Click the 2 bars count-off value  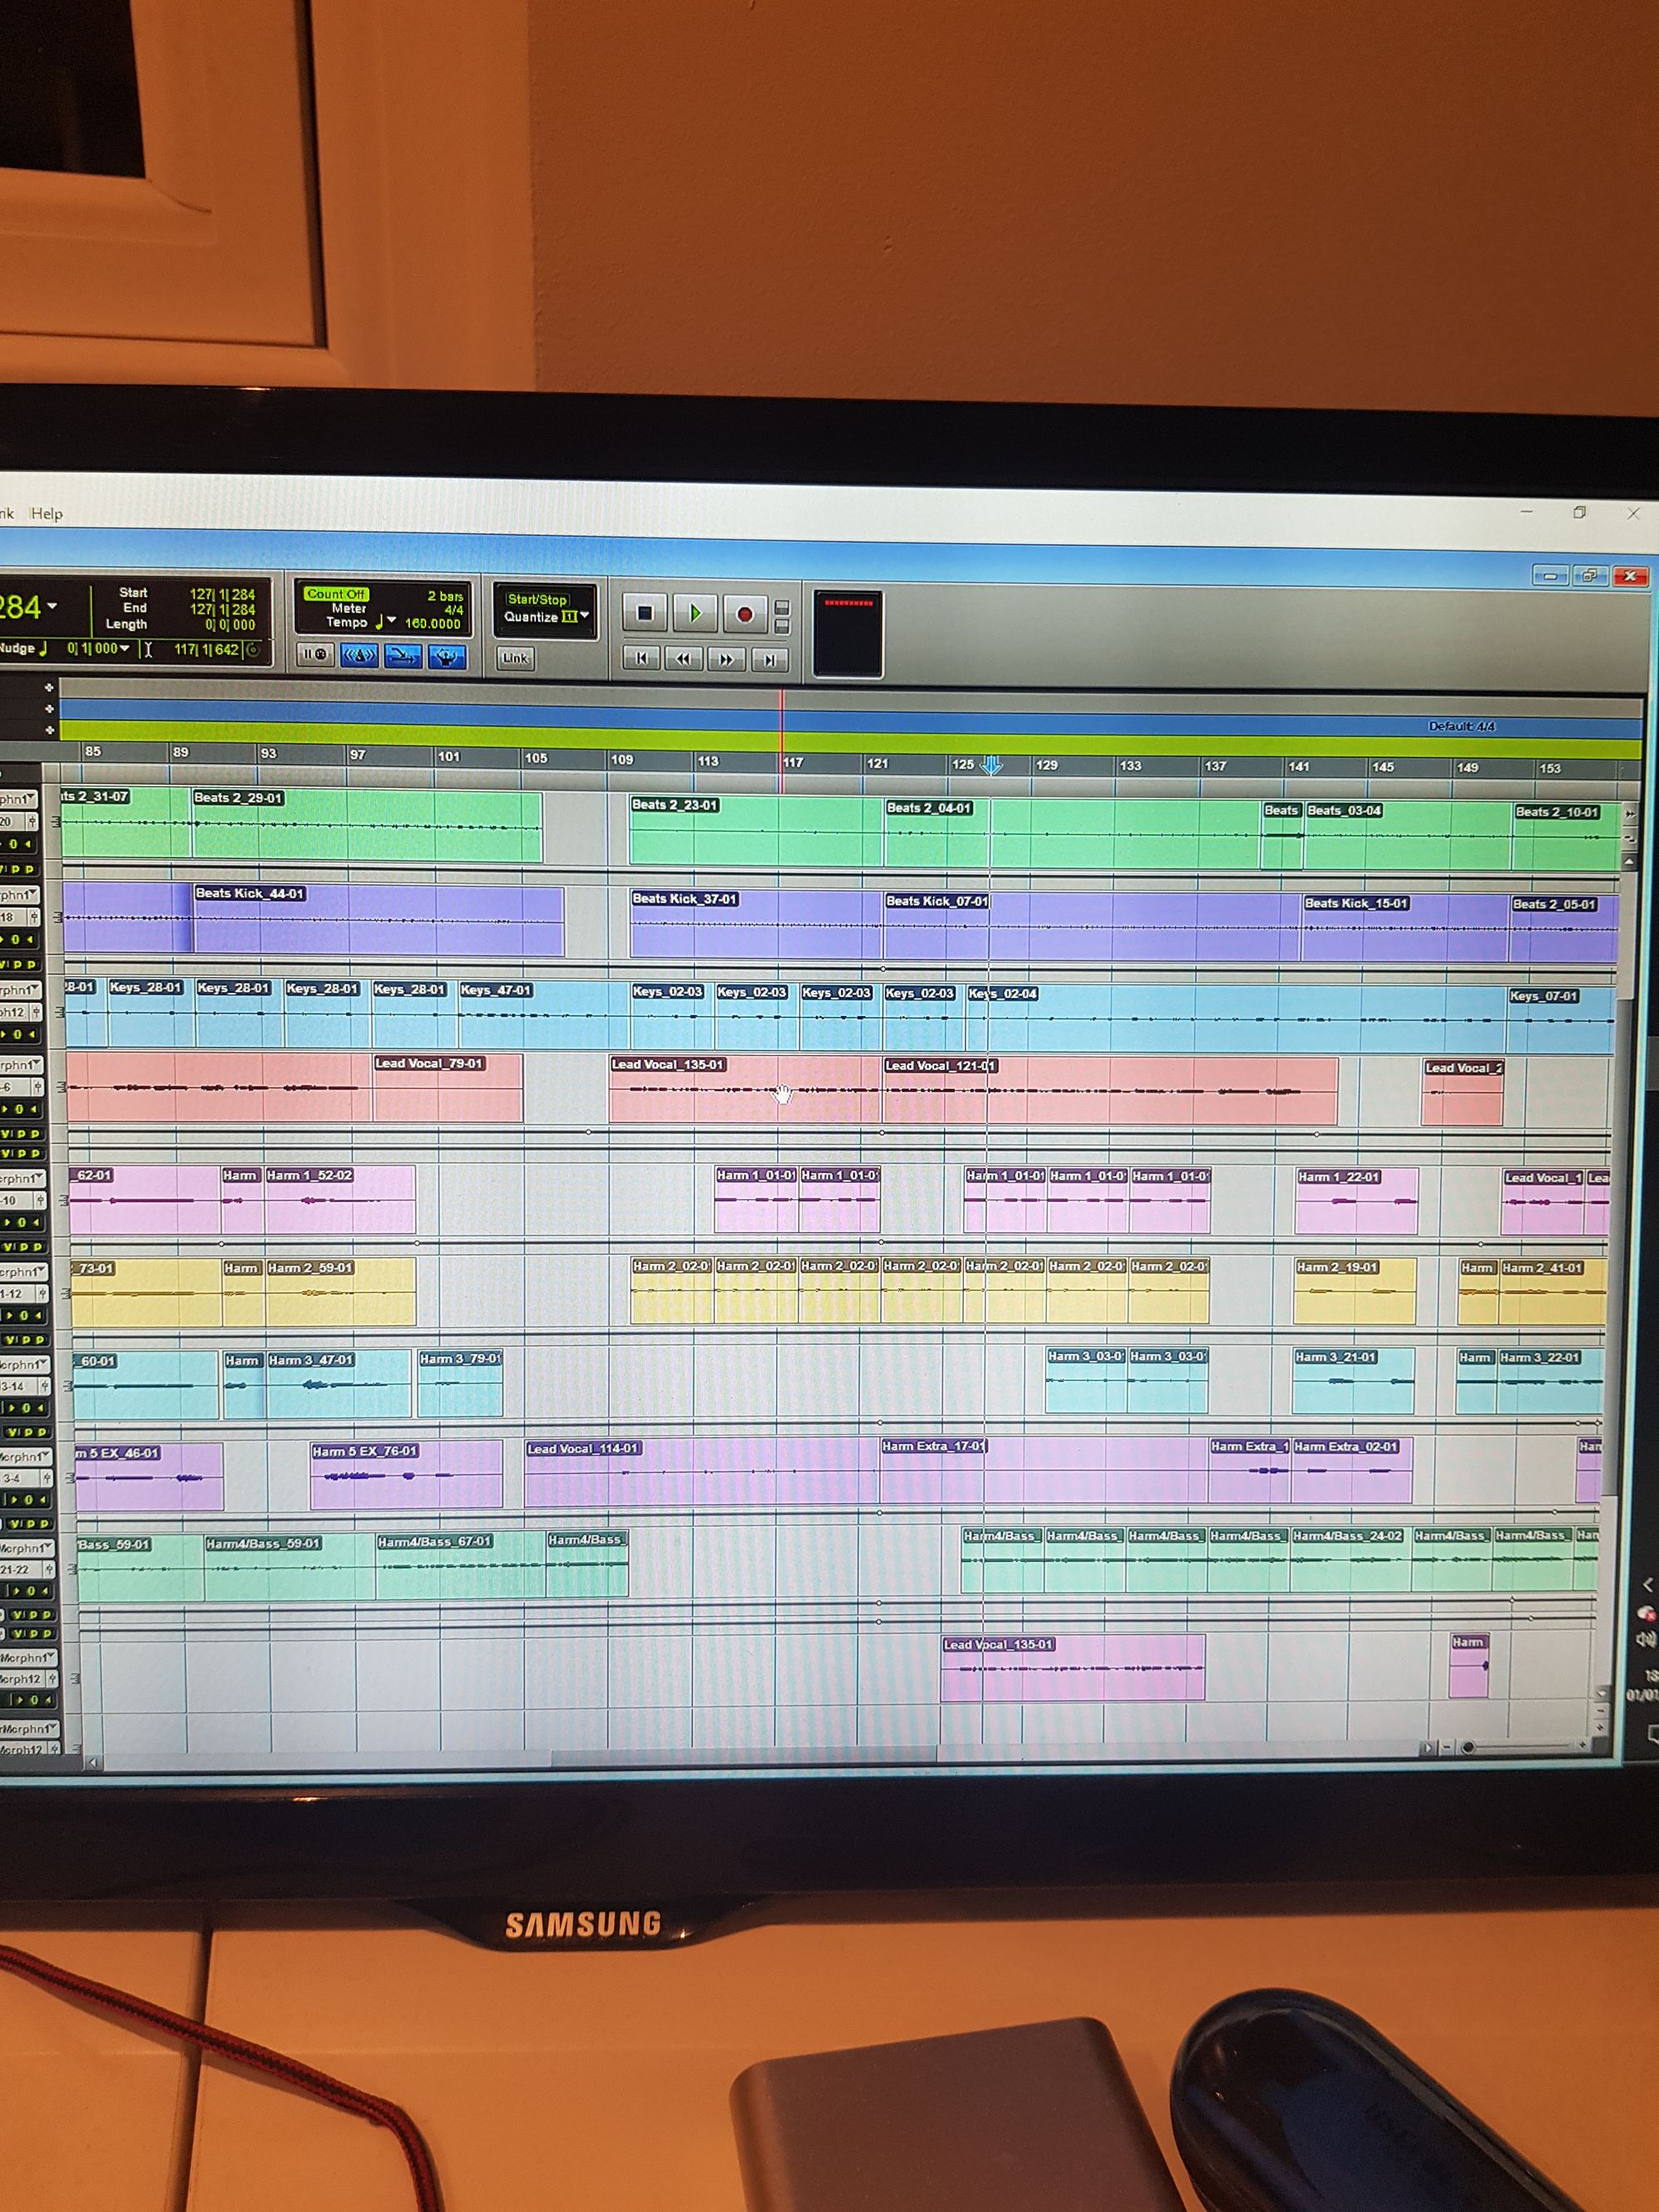[445, 596]
